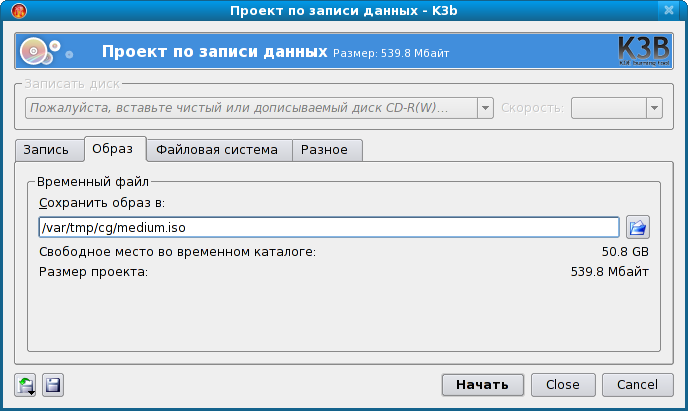Close the dialog with title bar X
Image resolution: width=688 pixels, height=411 pixels.
(669, 10)
